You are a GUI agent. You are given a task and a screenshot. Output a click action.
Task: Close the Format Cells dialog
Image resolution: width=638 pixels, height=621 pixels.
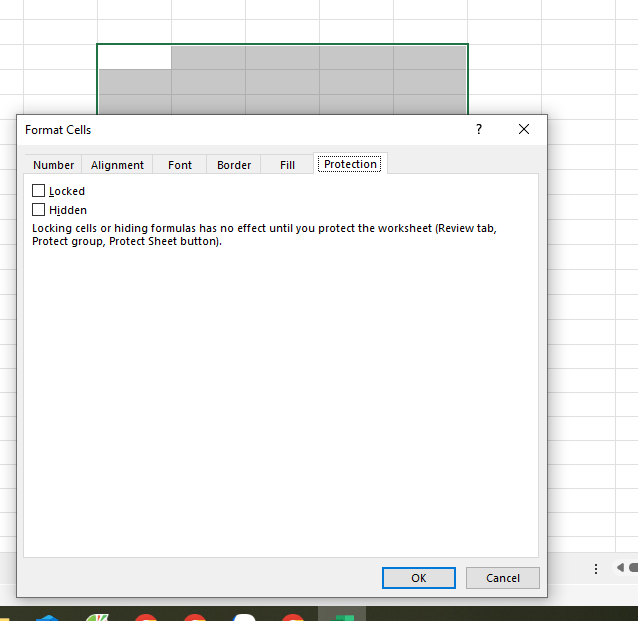coord(524,129)
